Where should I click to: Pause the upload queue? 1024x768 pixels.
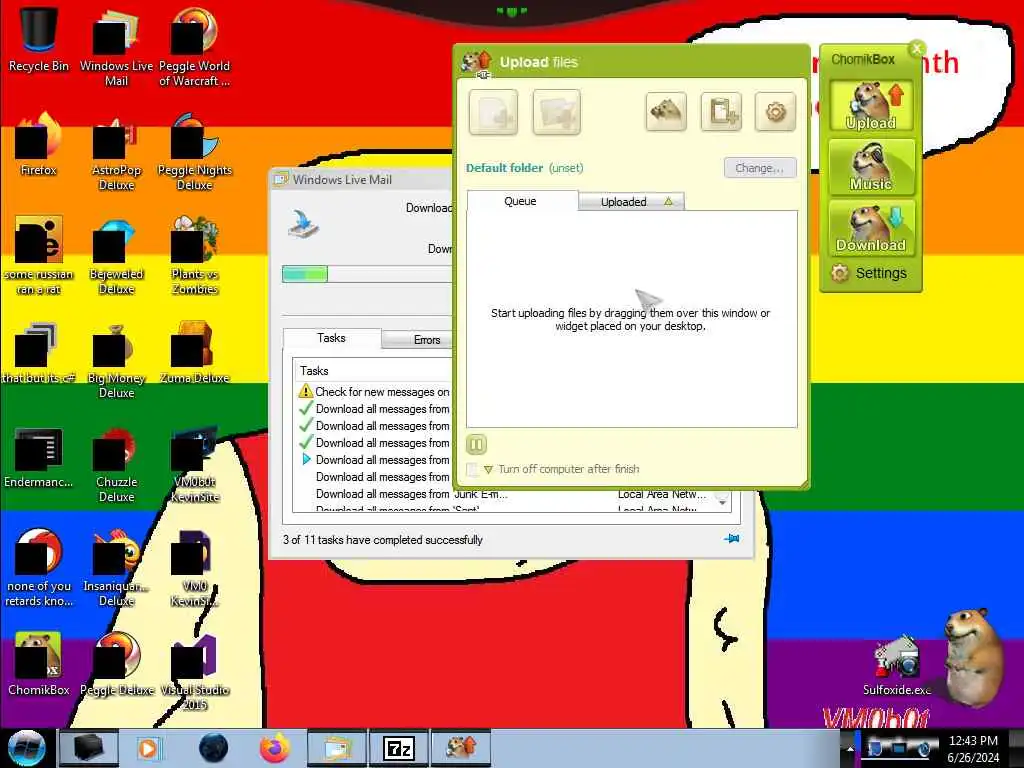click(476, 445)
